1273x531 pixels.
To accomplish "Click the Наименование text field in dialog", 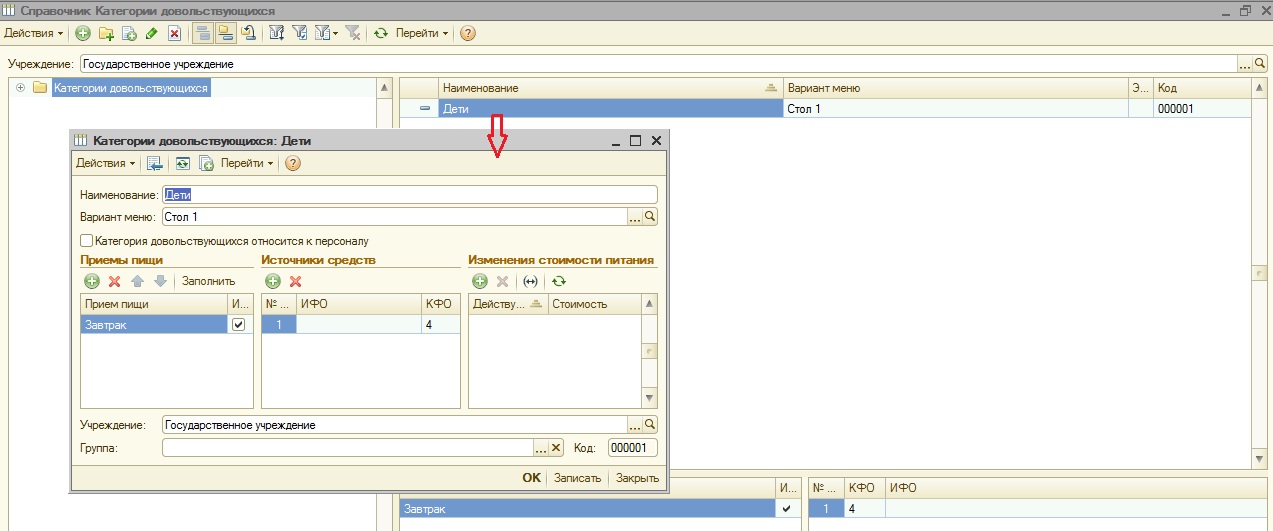I will (x=410, y=195).
